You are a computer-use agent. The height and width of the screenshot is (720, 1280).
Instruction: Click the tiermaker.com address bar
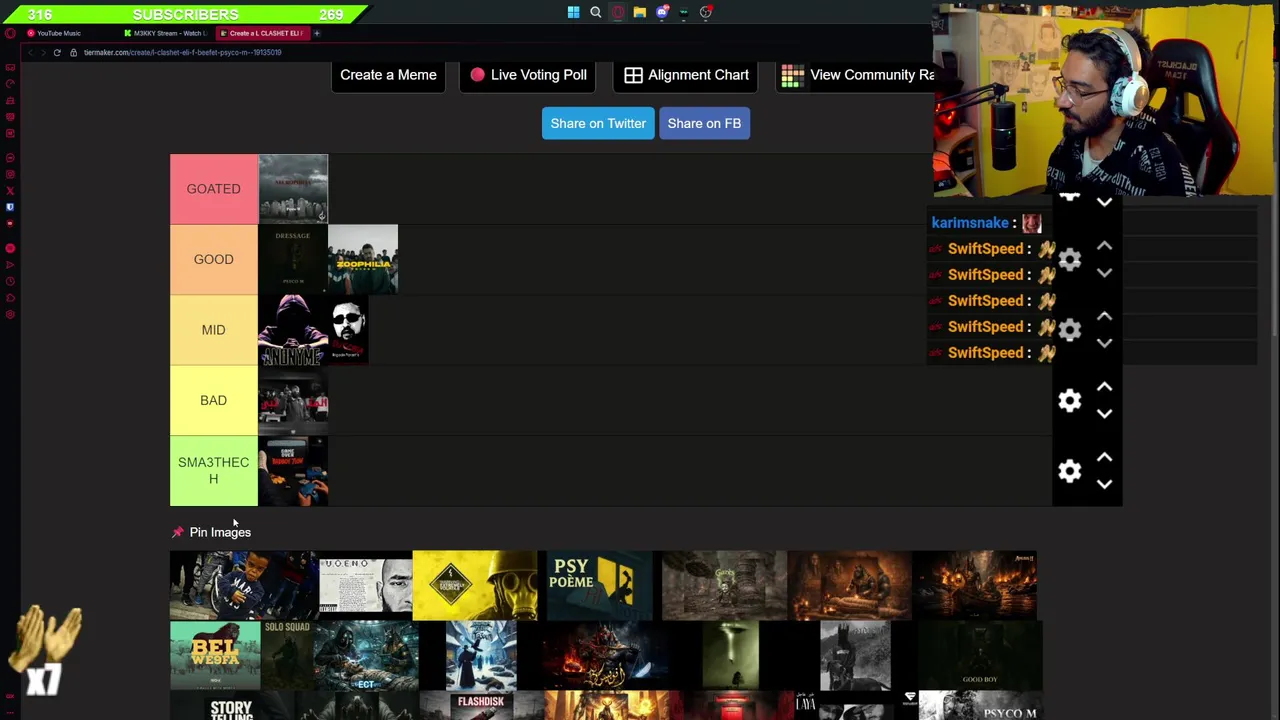[x=182, y=52]
